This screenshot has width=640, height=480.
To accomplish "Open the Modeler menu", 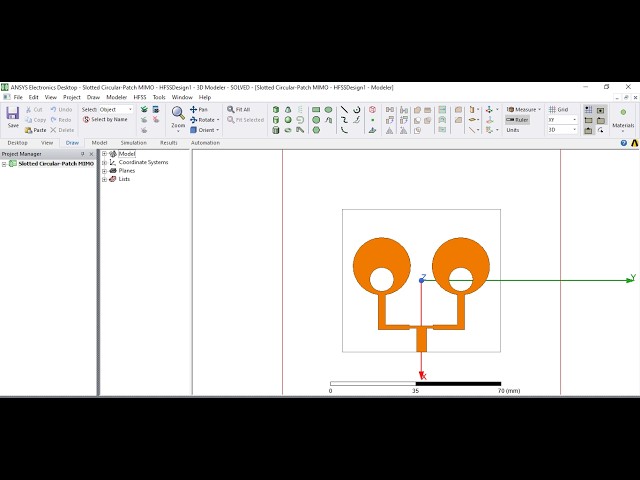I will (x=116, y=97).
